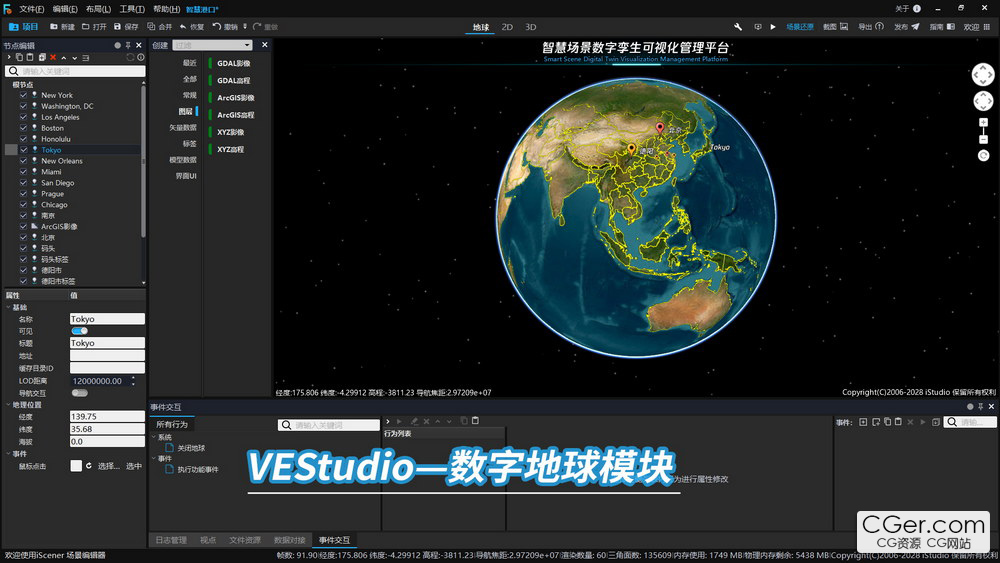Image resolution: width=1000 pixels, height=563 pixels.
Task: Open the 编辑(E) menu
Action: 65,9
